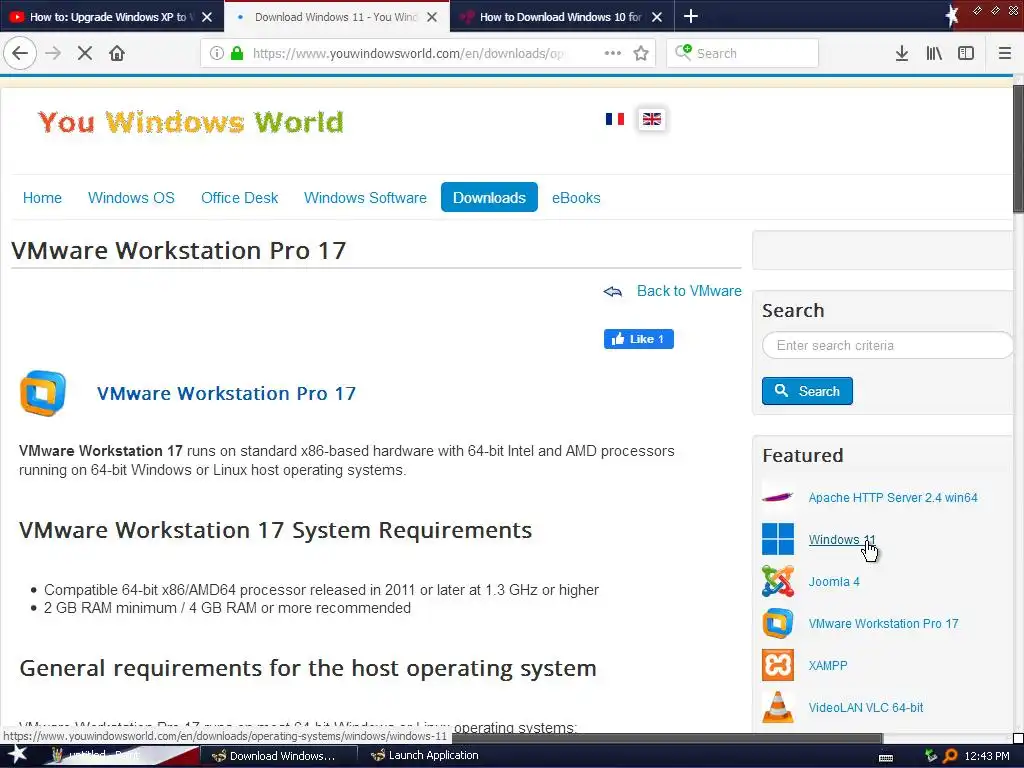This screenshot has height=768, width=1024.
Task: Click the Joomla logo icon
Action: (x=778, y=581)
